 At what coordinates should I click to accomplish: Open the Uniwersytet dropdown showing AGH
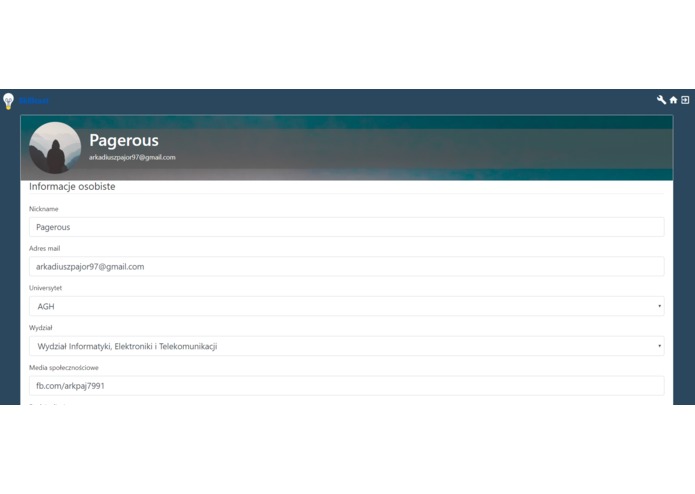347,306
